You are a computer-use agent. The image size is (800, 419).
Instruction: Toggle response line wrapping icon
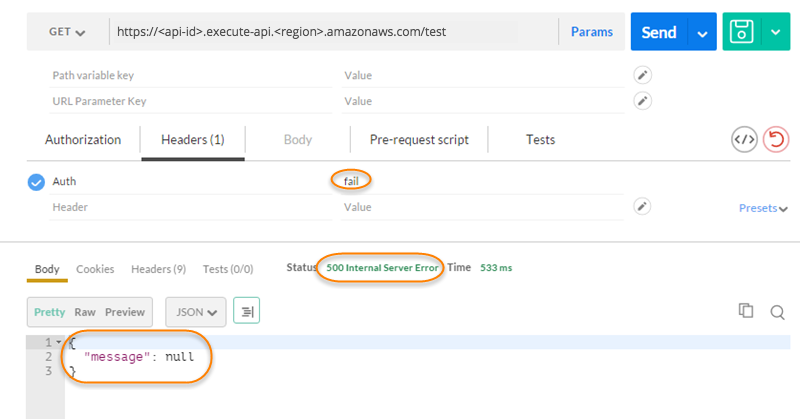tap(246, 312)
